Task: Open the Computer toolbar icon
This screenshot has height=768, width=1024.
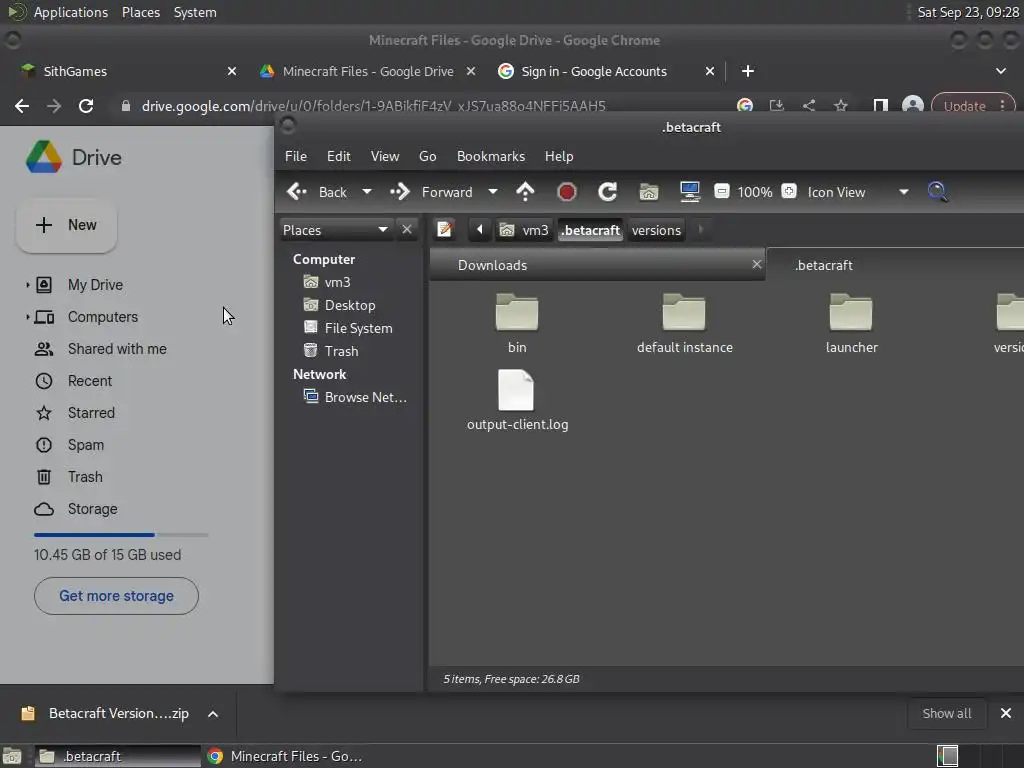Action: [690, 192]
